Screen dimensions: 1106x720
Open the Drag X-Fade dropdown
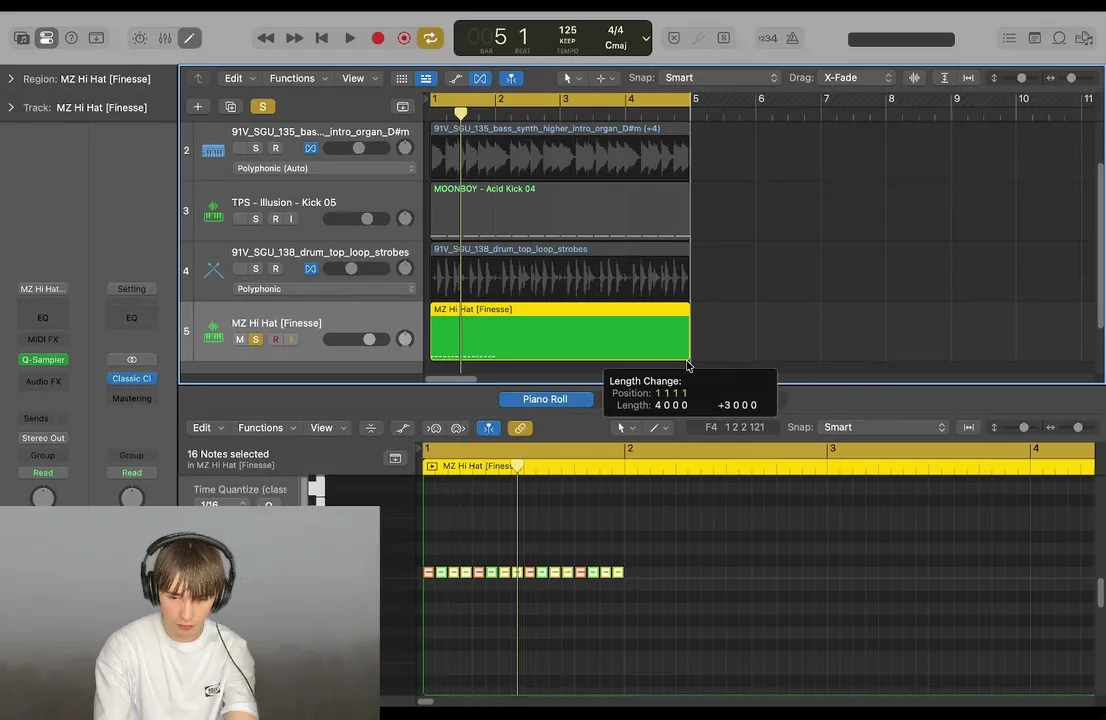tap(857, 78)
